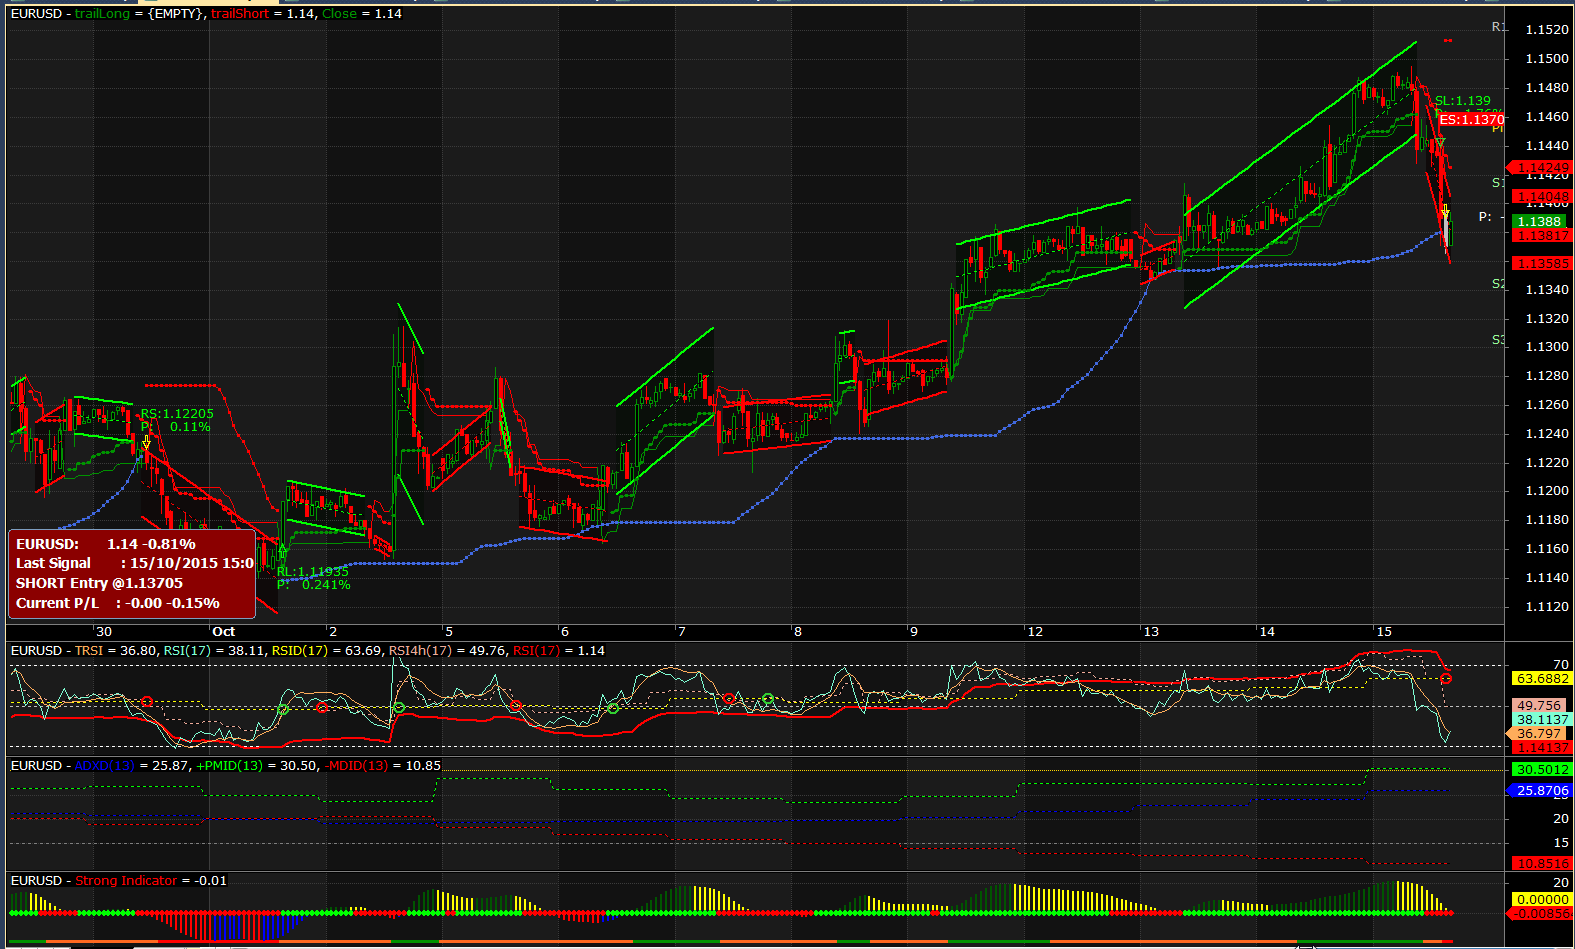Click Close = 1.14 in the chart title

[362, 14]
